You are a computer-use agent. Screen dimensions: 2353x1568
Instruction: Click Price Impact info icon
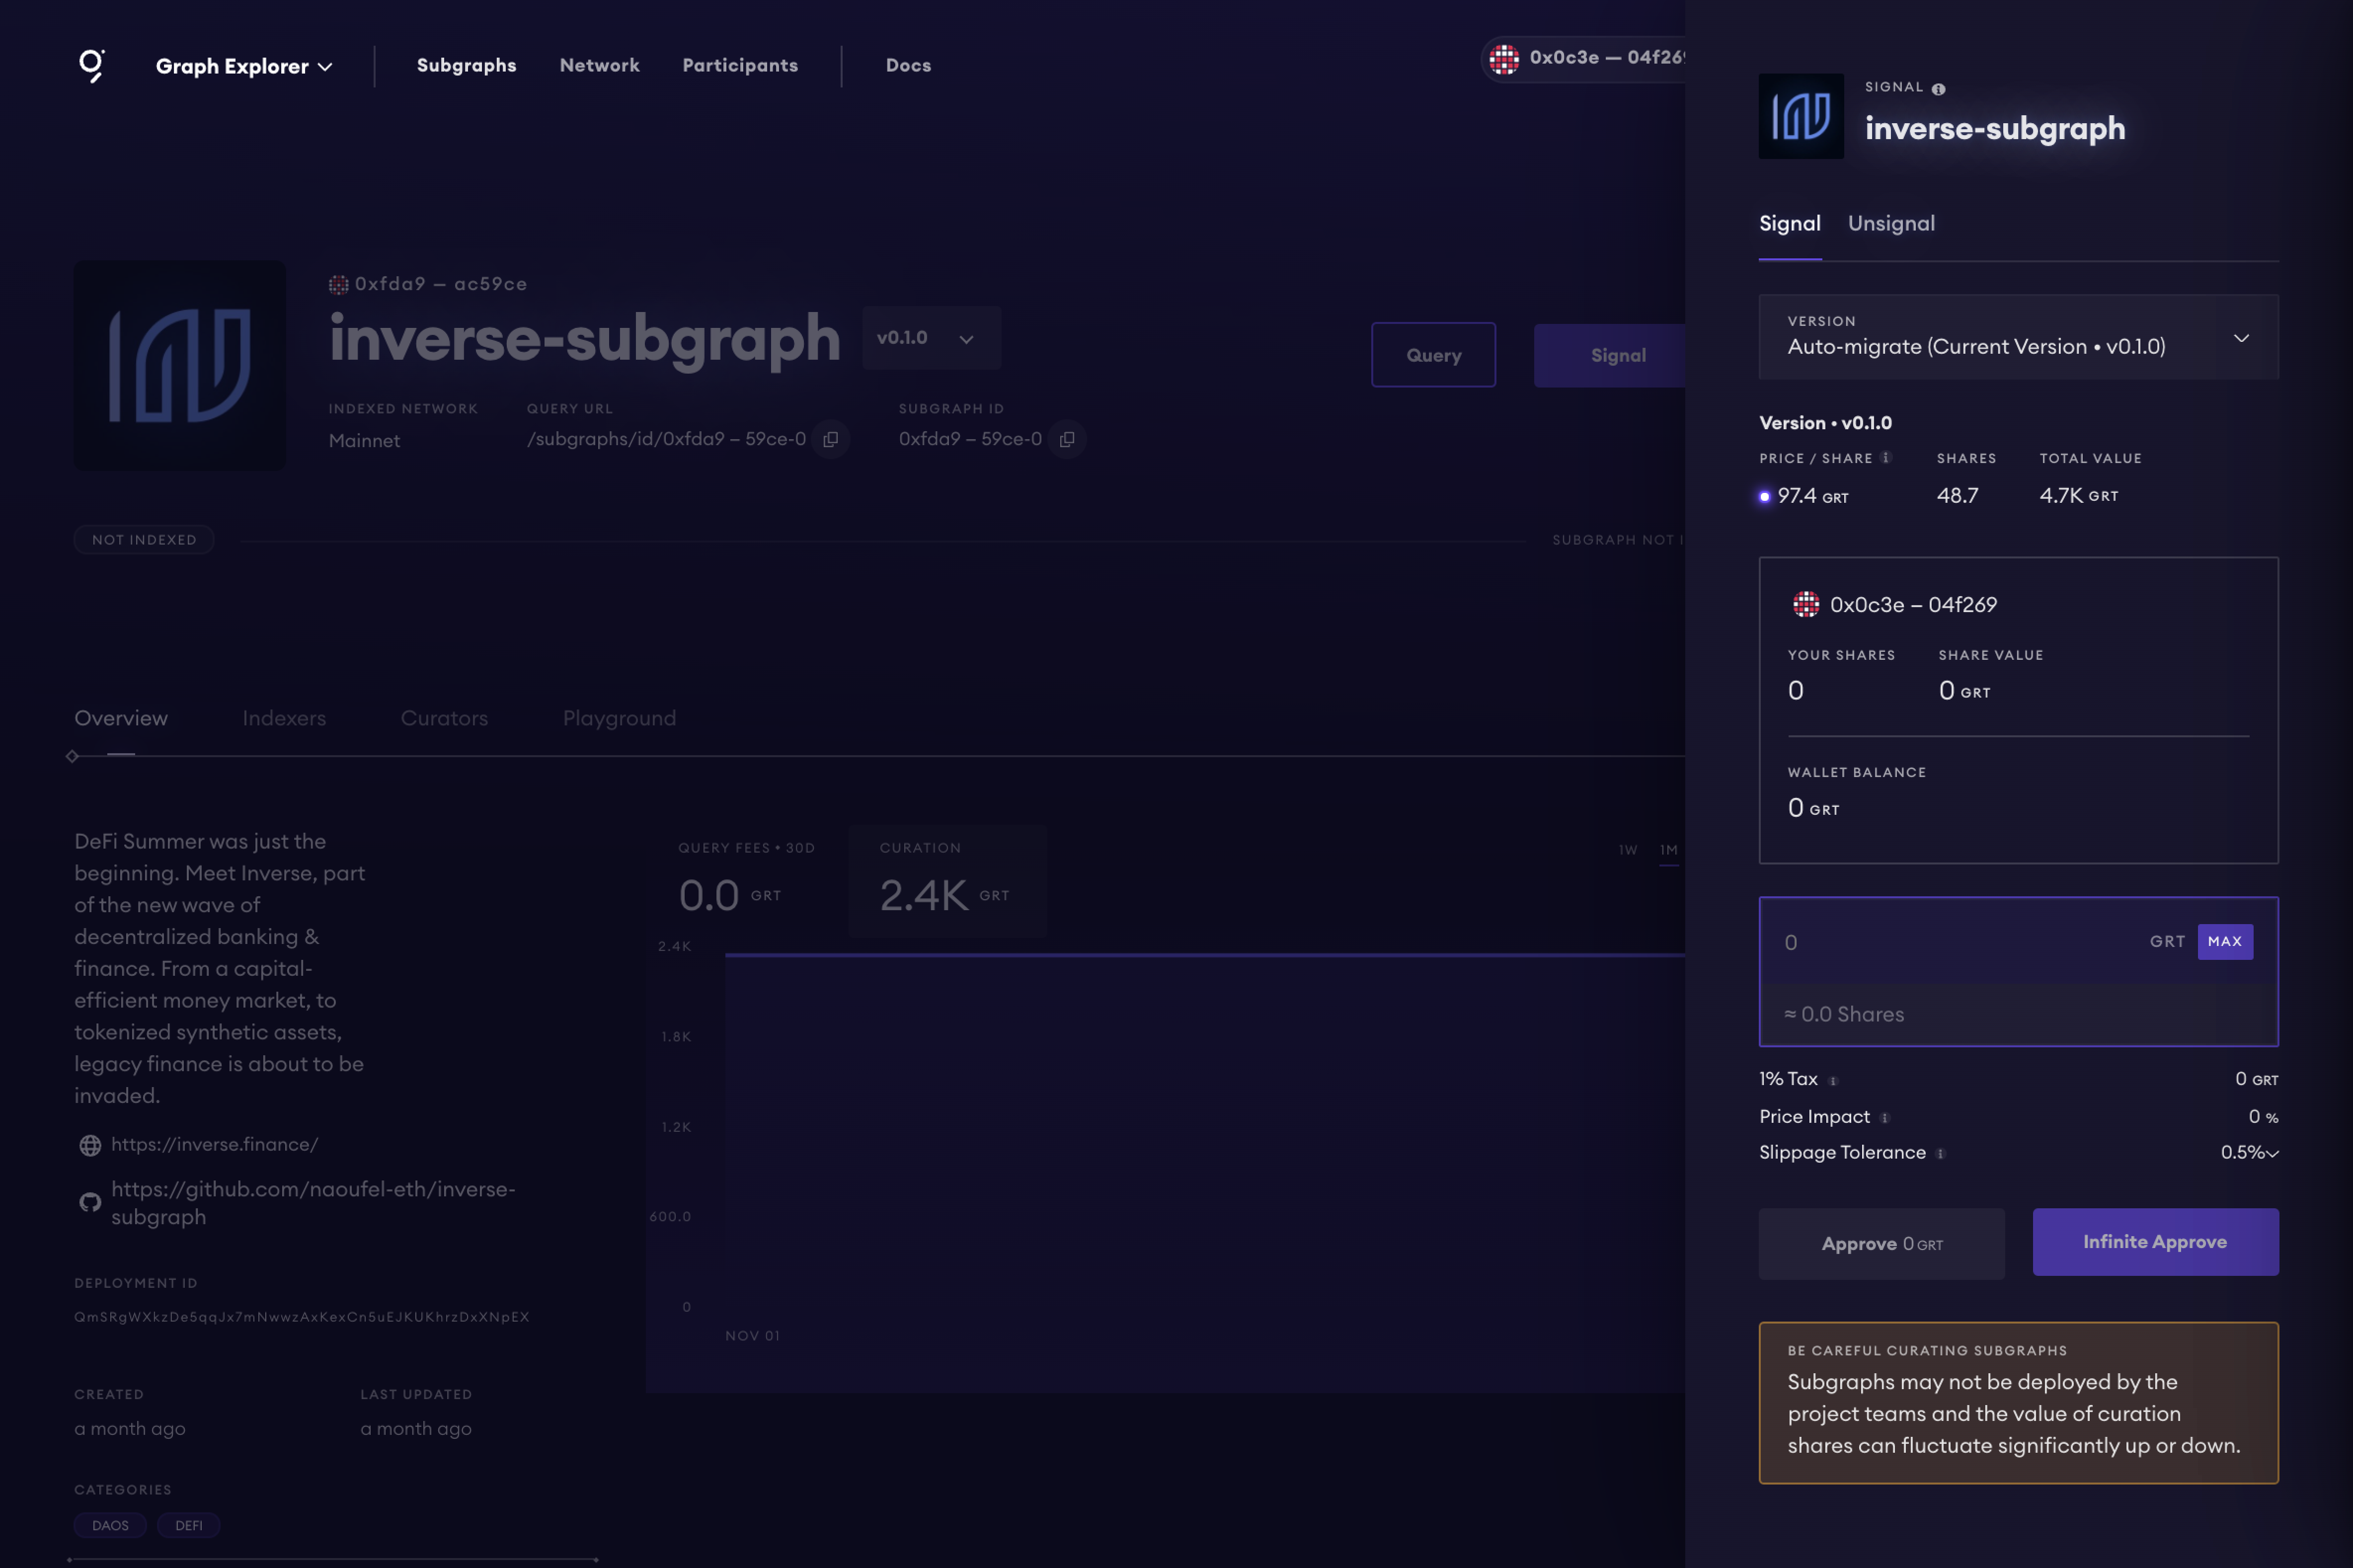pos(1885,1118)
